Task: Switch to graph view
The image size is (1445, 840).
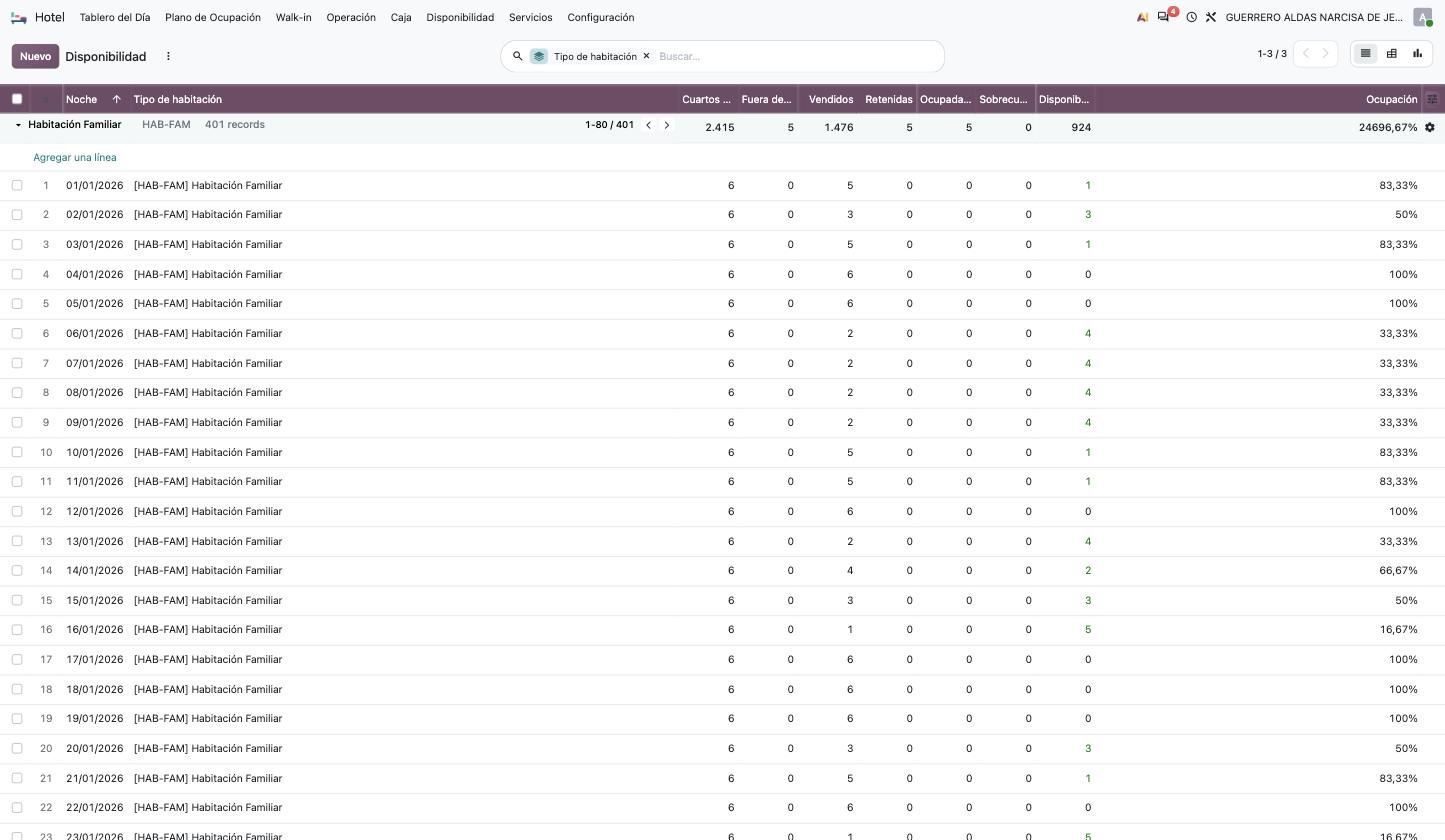Action: pyautogui.click(x=1417, y=54)
